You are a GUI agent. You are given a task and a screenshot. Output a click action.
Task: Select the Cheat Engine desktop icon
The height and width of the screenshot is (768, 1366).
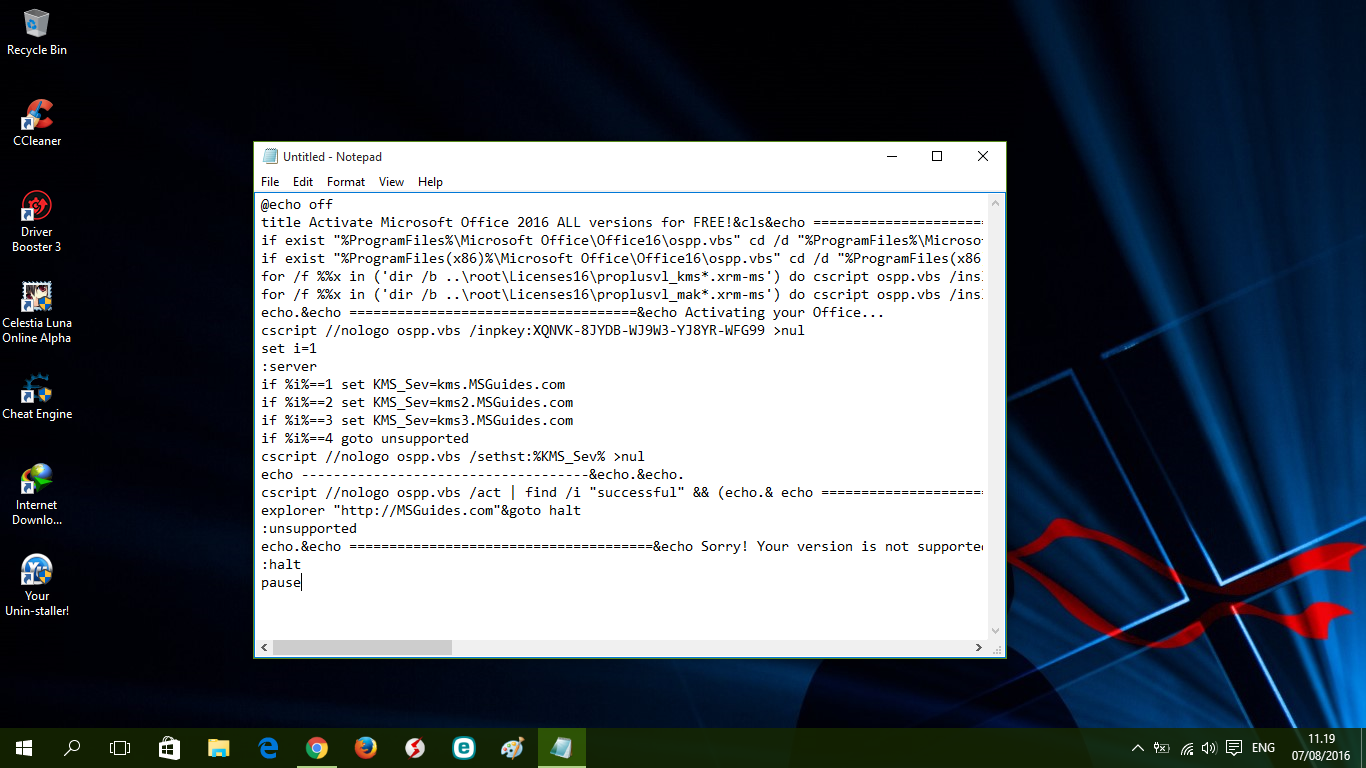pyautogui.click(x=37, y=396)
